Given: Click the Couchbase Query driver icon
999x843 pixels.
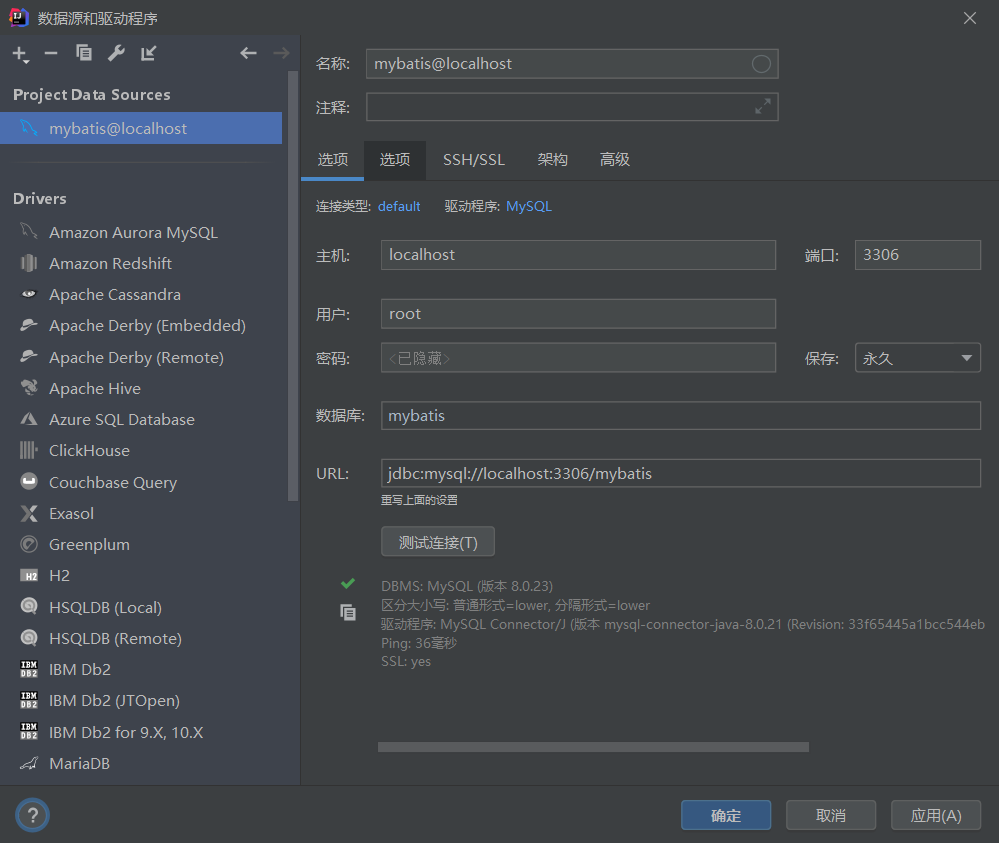Looking at the screenshot, I should point(29,482).
